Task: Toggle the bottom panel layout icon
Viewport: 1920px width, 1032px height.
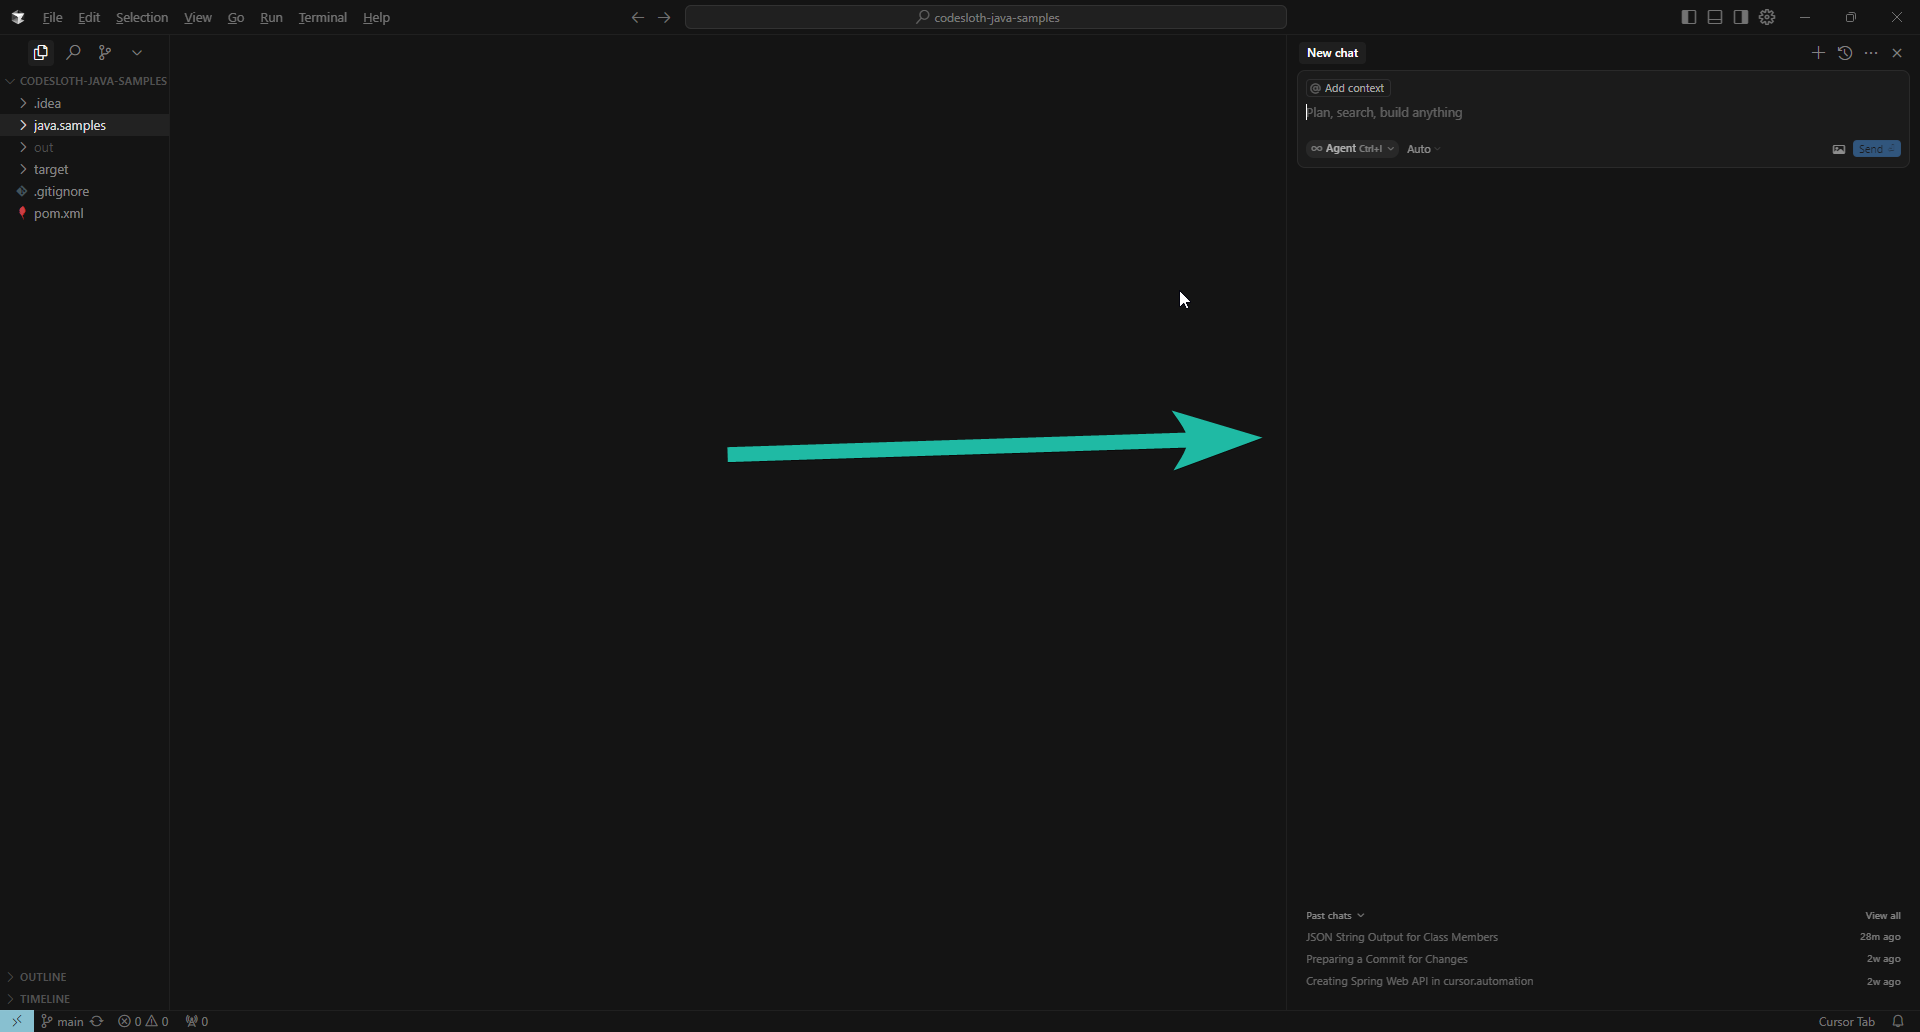Action: 1715,17
